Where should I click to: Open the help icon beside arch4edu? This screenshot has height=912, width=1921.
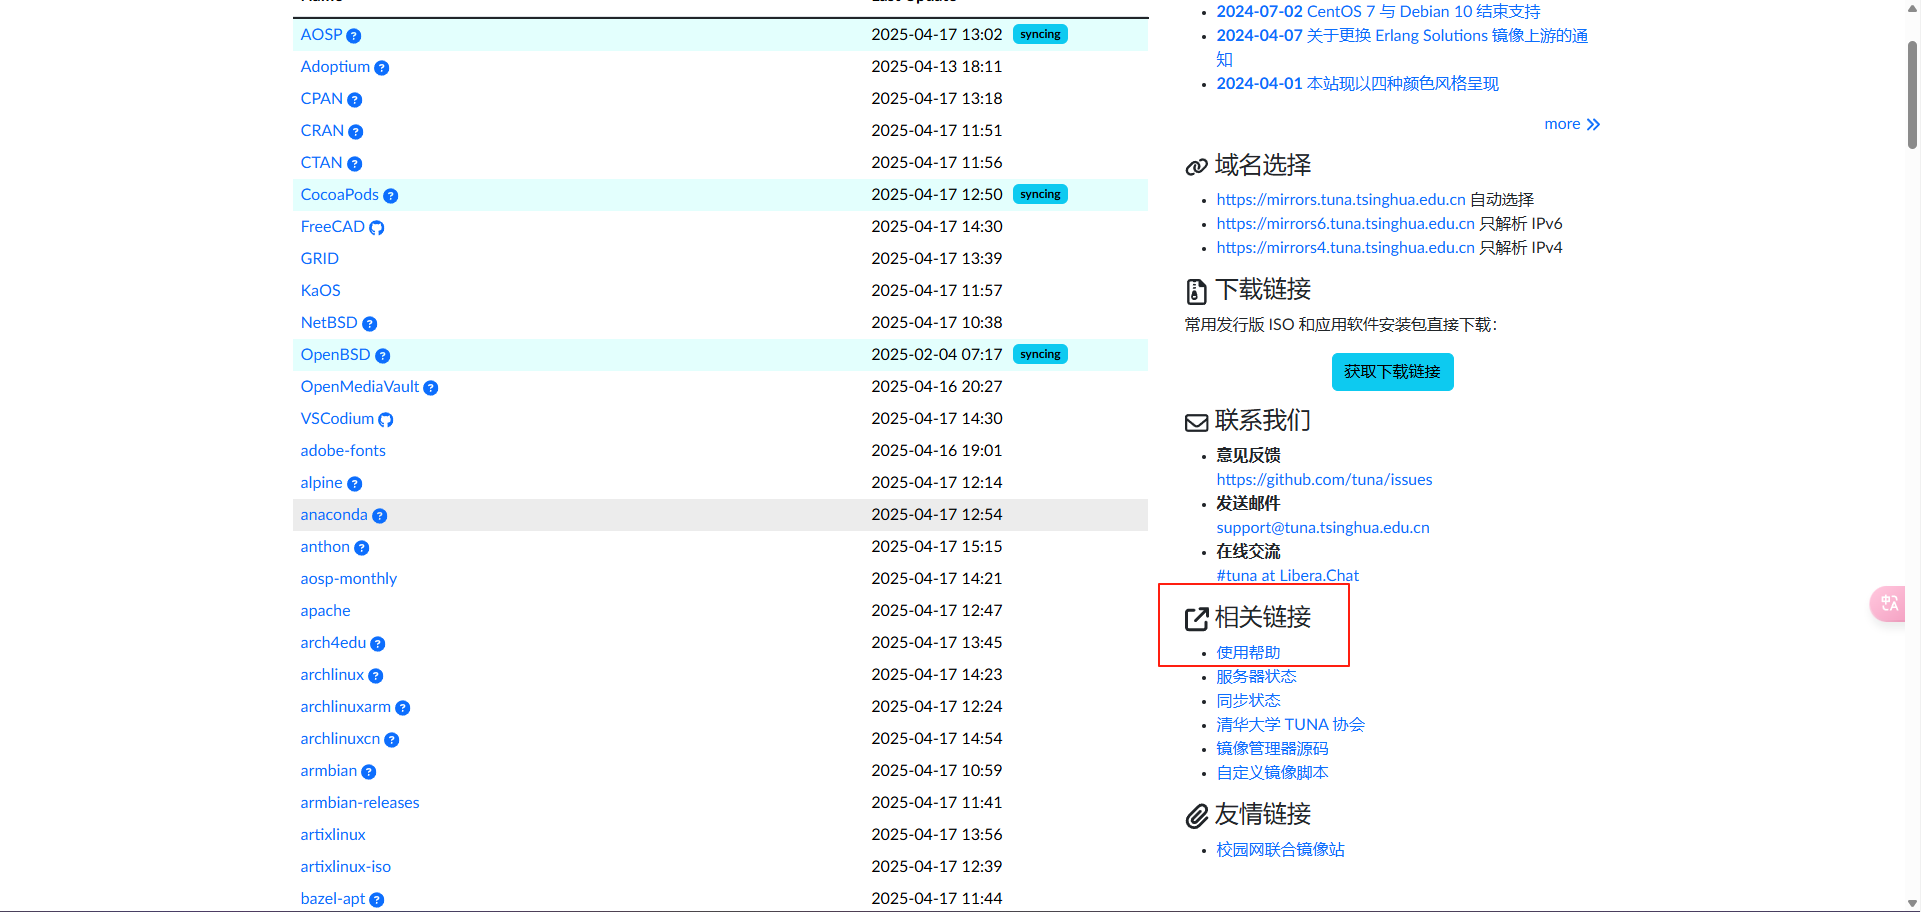tap(378, 644)
